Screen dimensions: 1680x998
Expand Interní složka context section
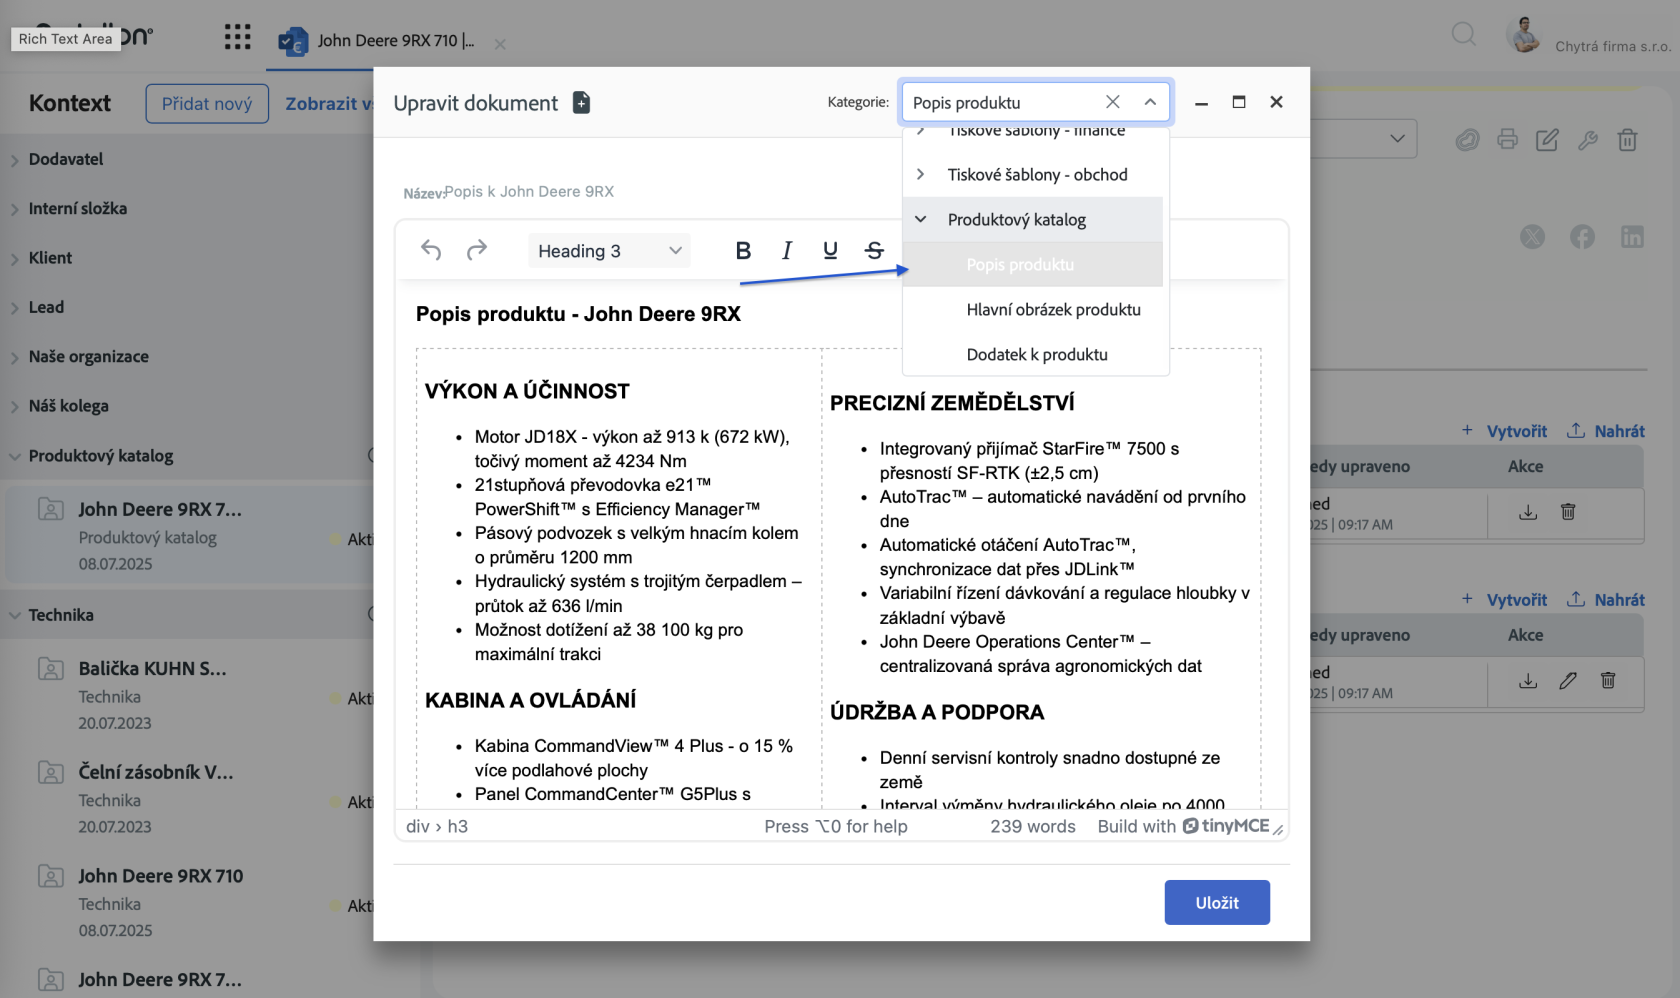coord(15,209)
